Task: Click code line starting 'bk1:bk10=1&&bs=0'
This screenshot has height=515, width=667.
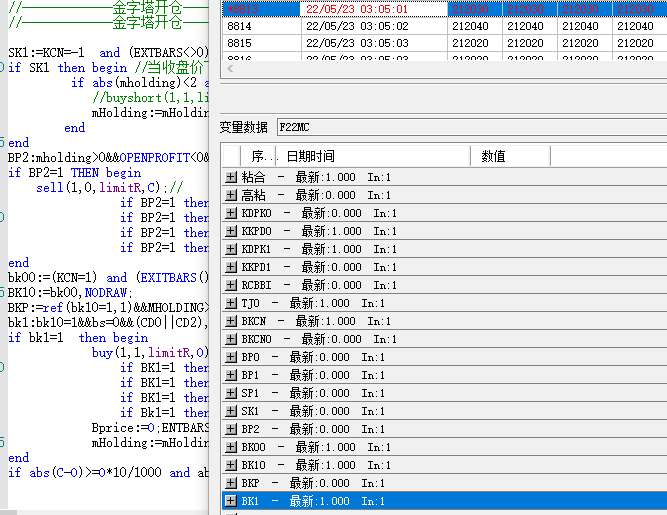Action: 108,322
